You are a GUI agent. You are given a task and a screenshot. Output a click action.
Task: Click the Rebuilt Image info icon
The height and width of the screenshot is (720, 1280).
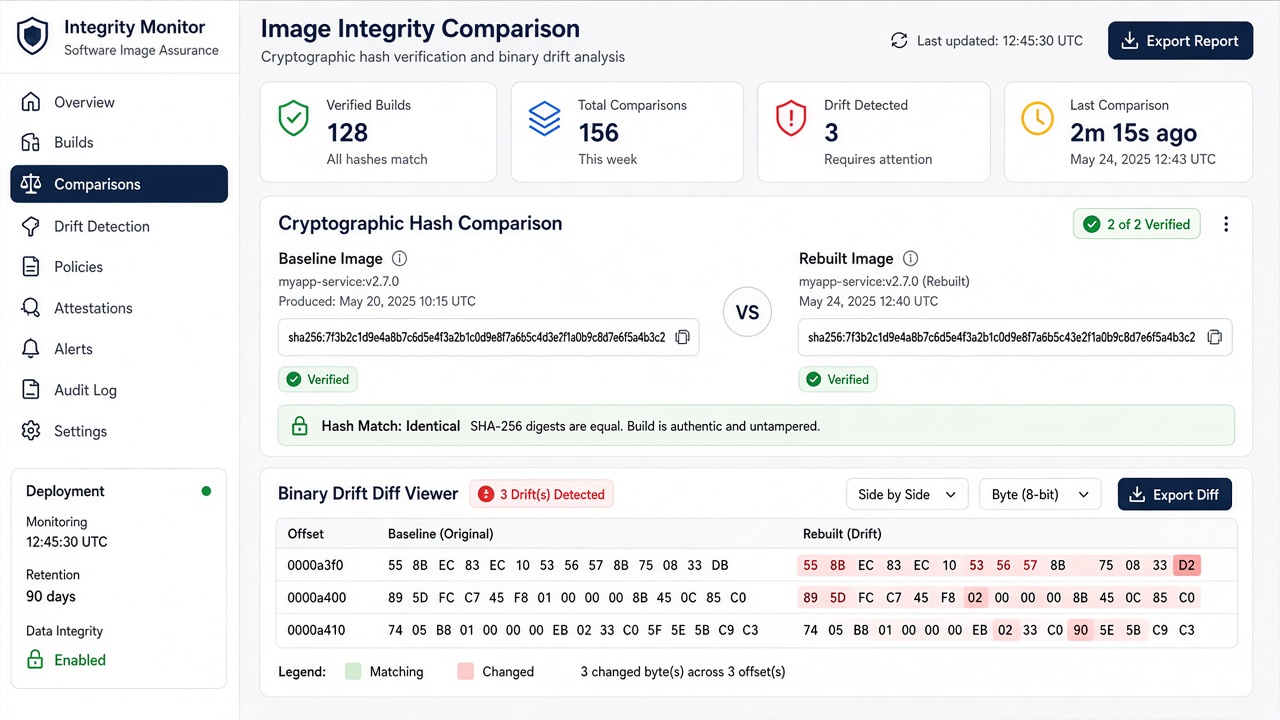(910, 258)
